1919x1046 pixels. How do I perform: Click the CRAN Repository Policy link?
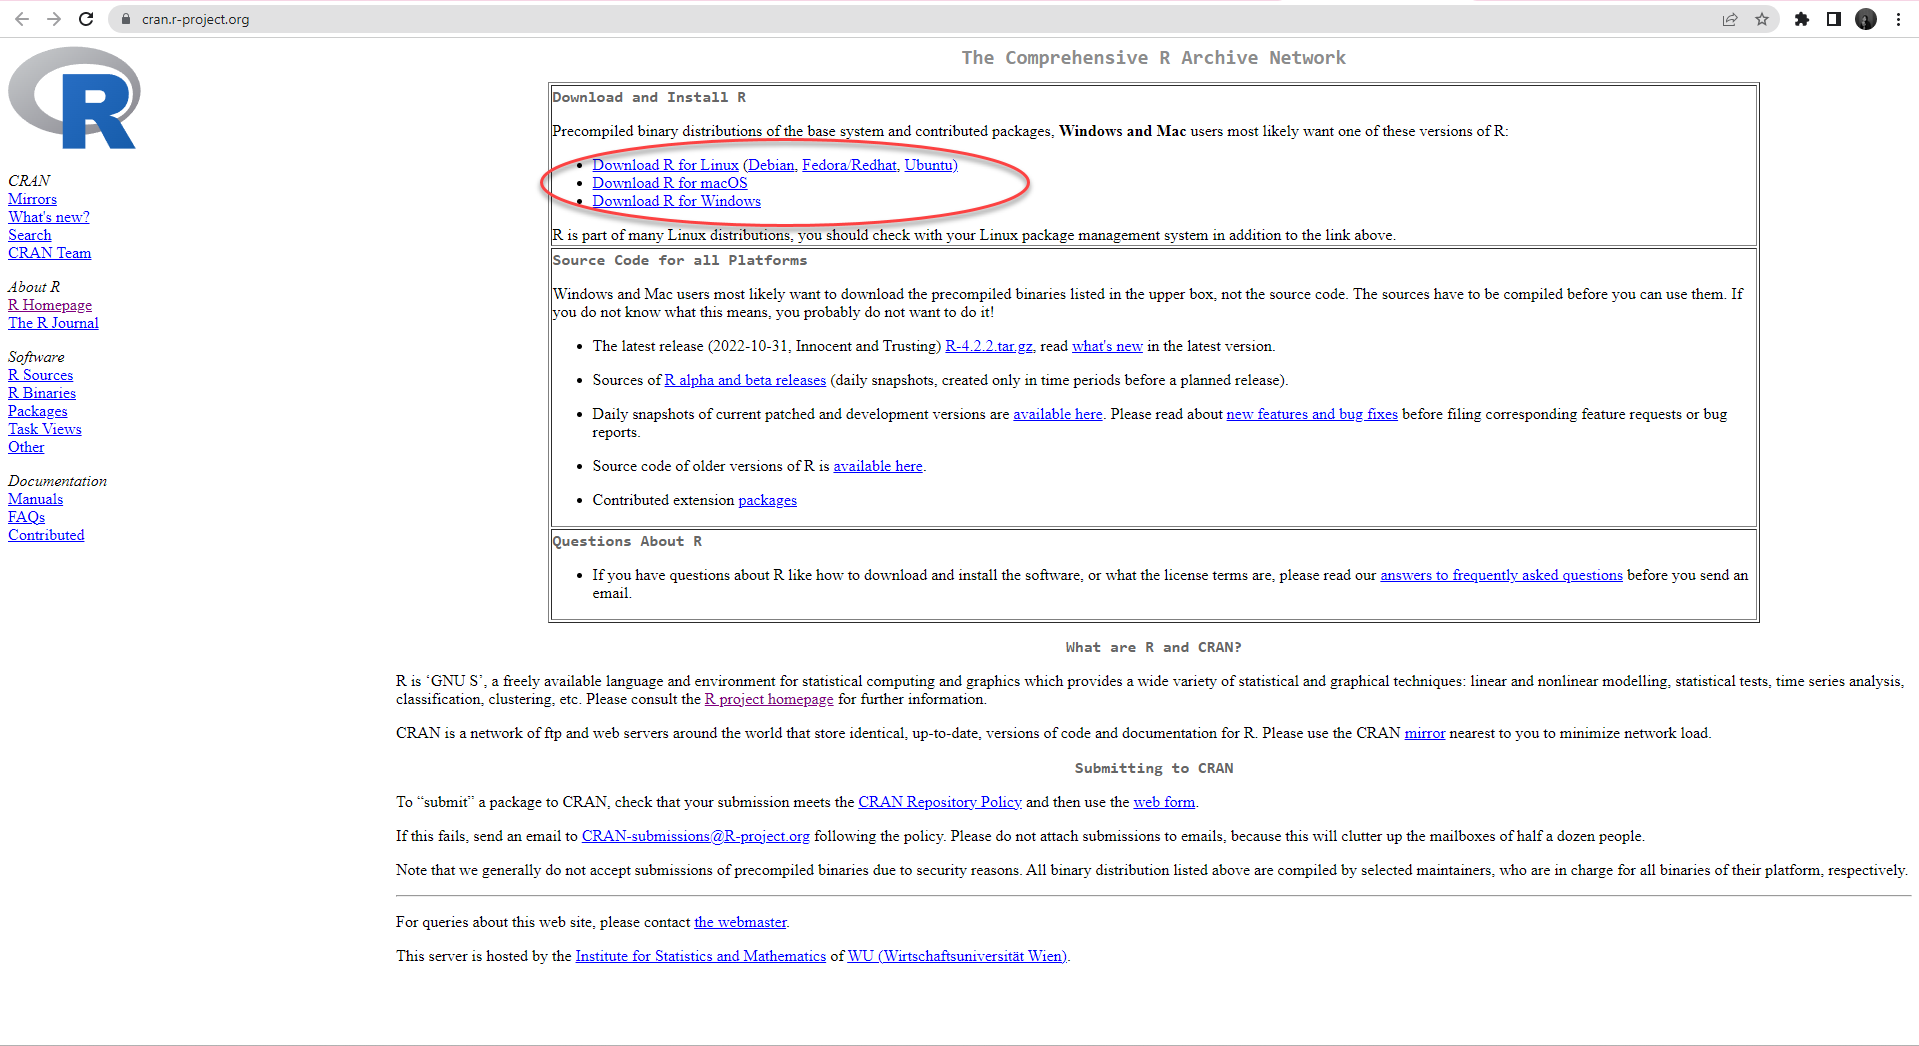[x=939, y=802]
